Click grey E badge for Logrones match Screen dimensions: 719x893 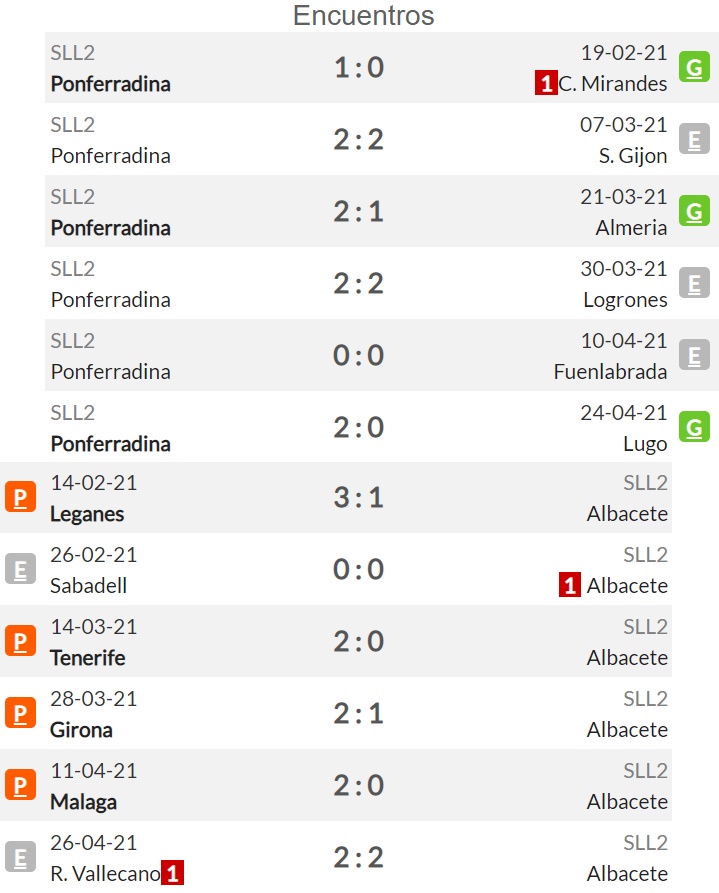click(693, 283)
